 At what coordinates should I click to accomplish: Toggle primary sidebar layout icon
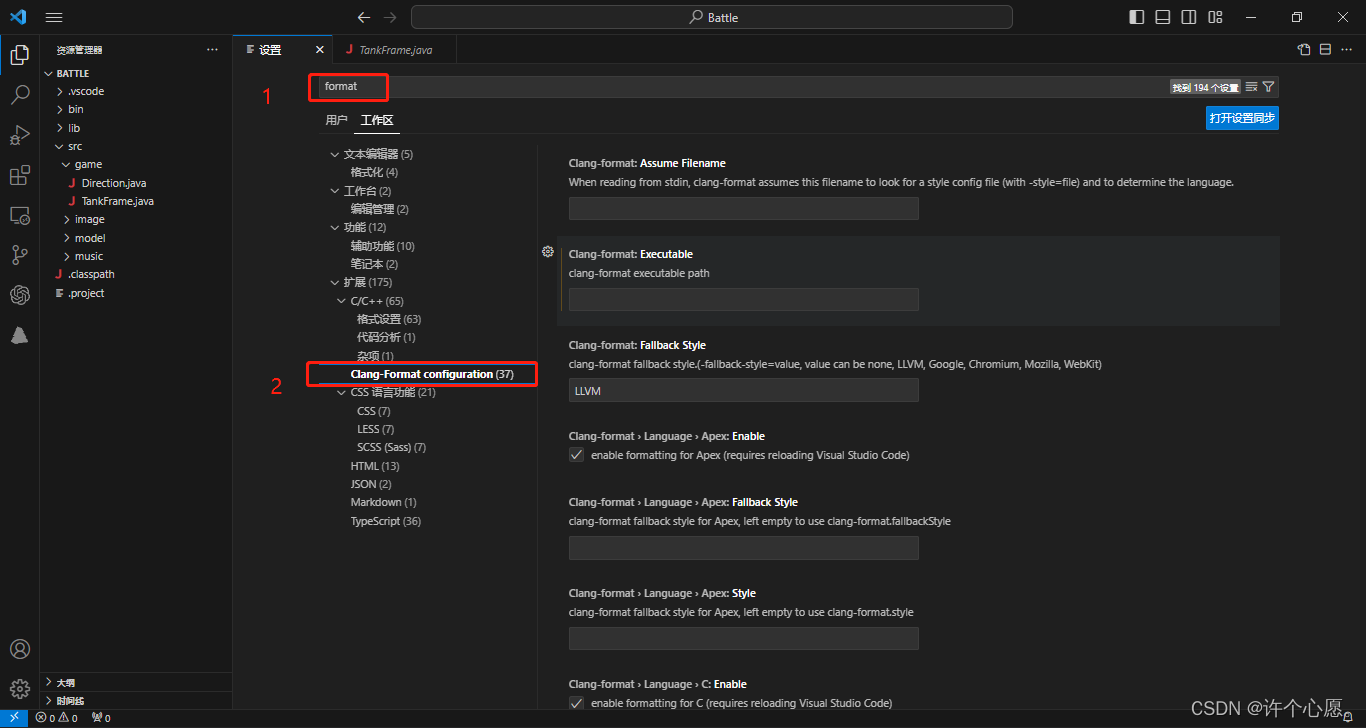1137,17
